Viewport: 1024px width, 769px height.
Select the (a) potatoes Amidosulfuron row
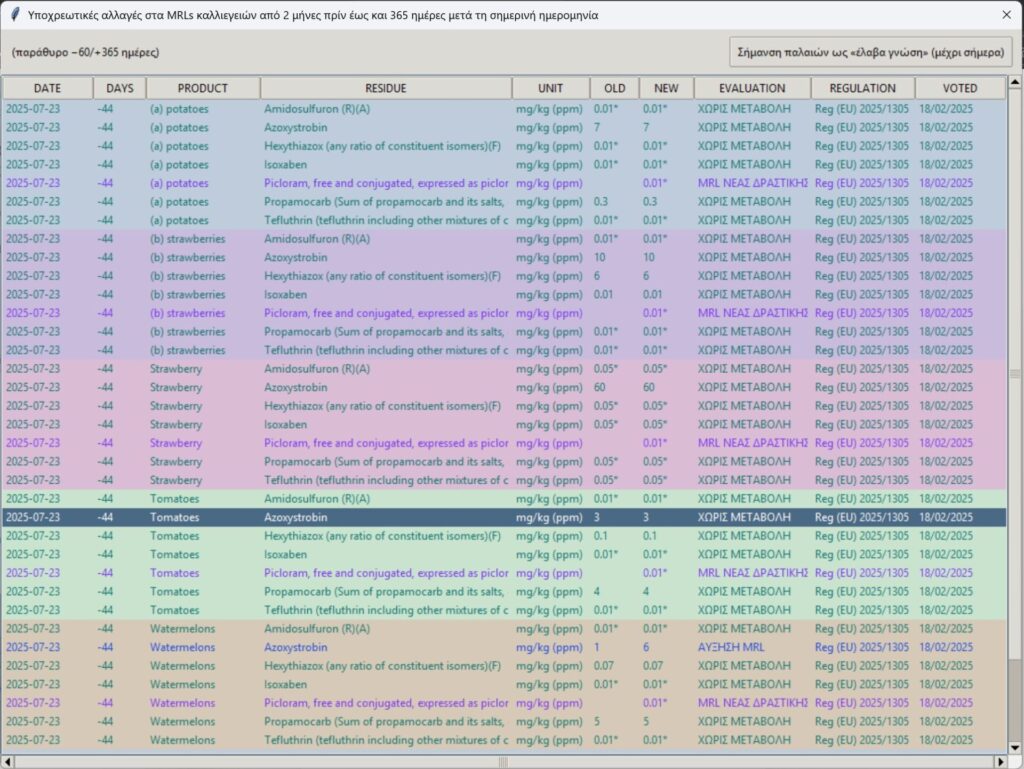504,109
